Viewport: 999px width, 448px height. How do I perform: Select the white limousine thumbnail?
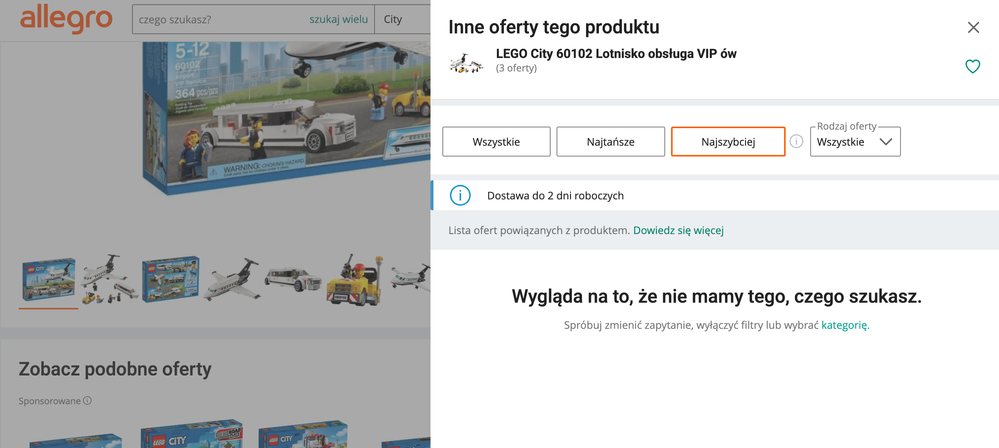tap(293, 279)
